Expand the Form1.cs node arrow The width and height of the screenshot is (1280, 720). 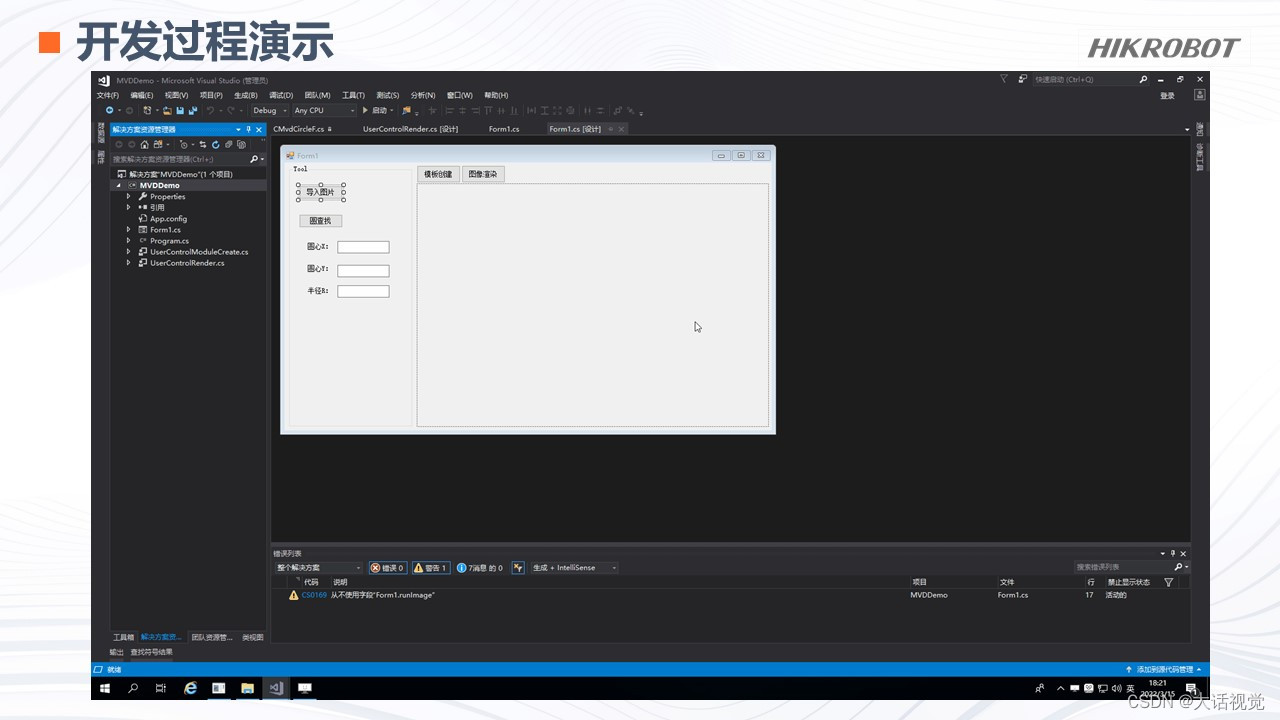pyautogui.click(x=128, y=229)
